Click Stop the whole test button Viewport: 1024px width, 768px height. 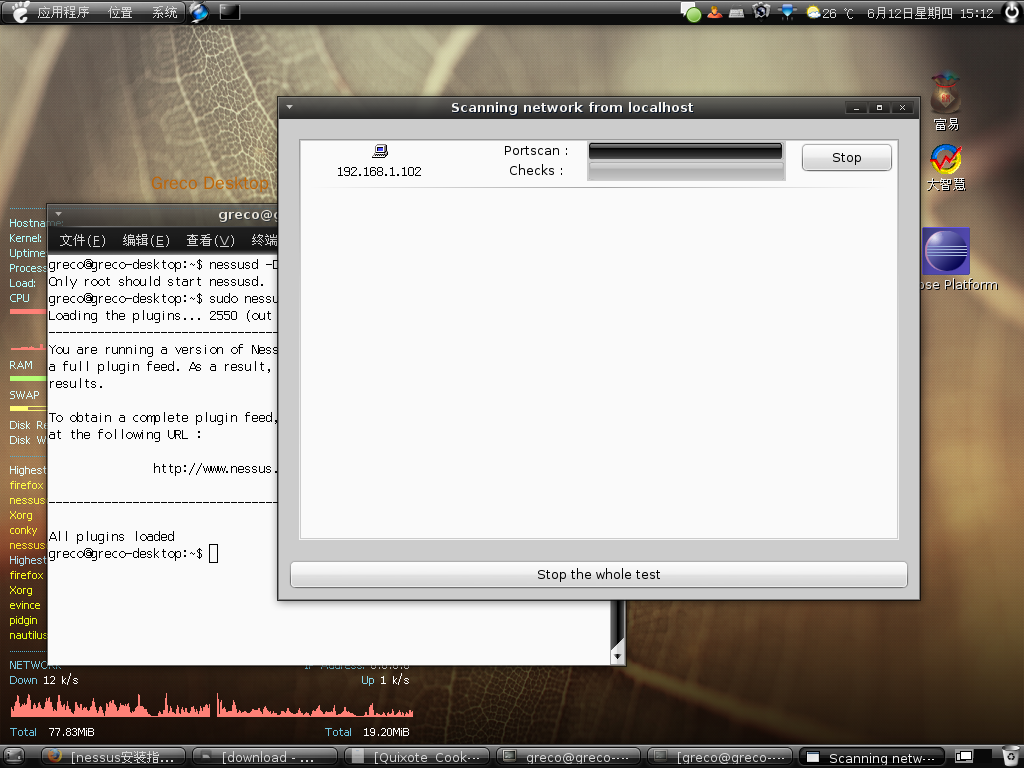598,574
